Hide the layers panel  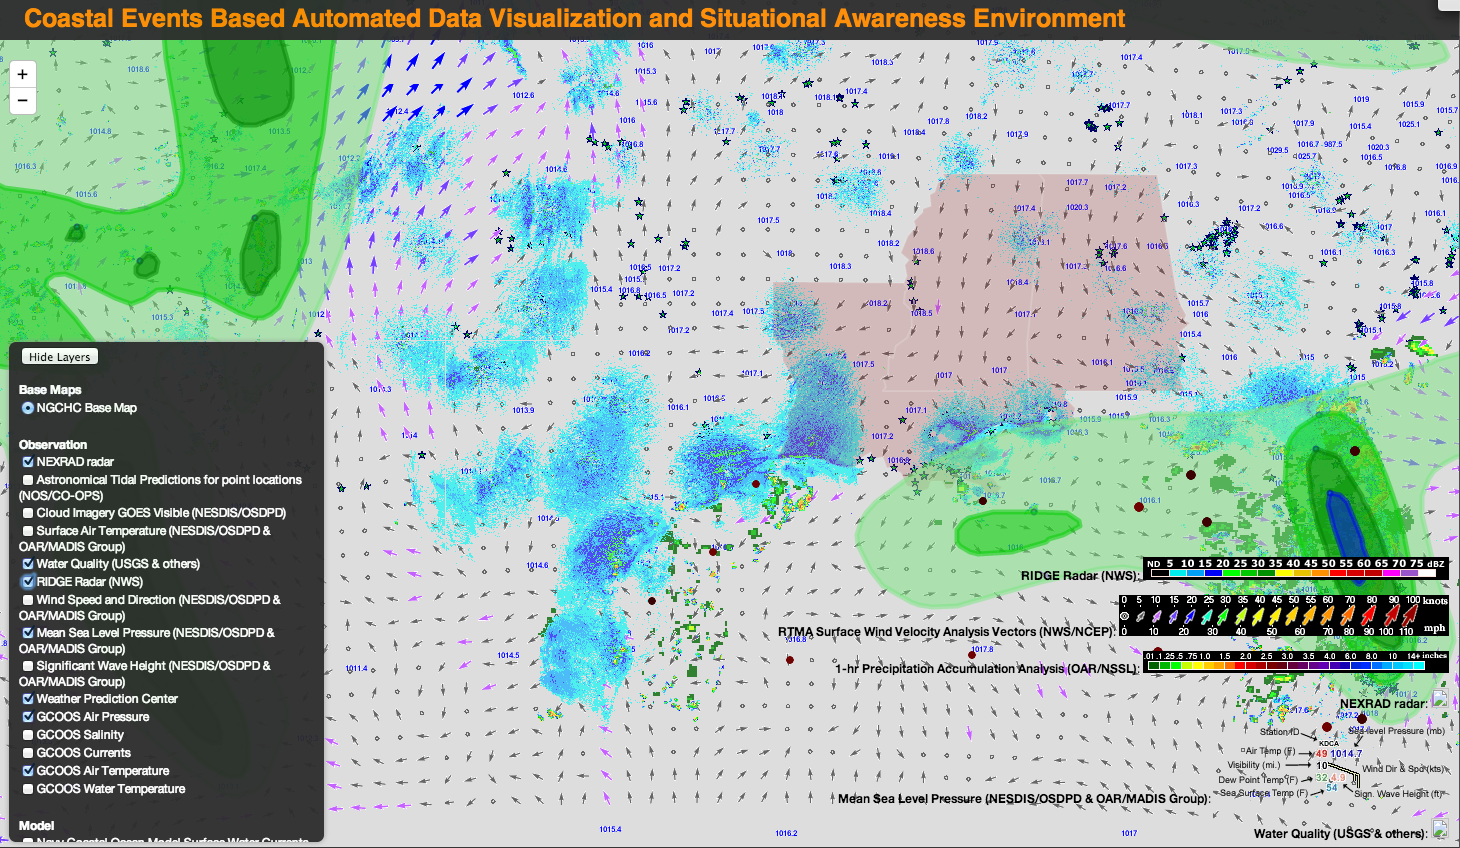(x=60, y=357)
